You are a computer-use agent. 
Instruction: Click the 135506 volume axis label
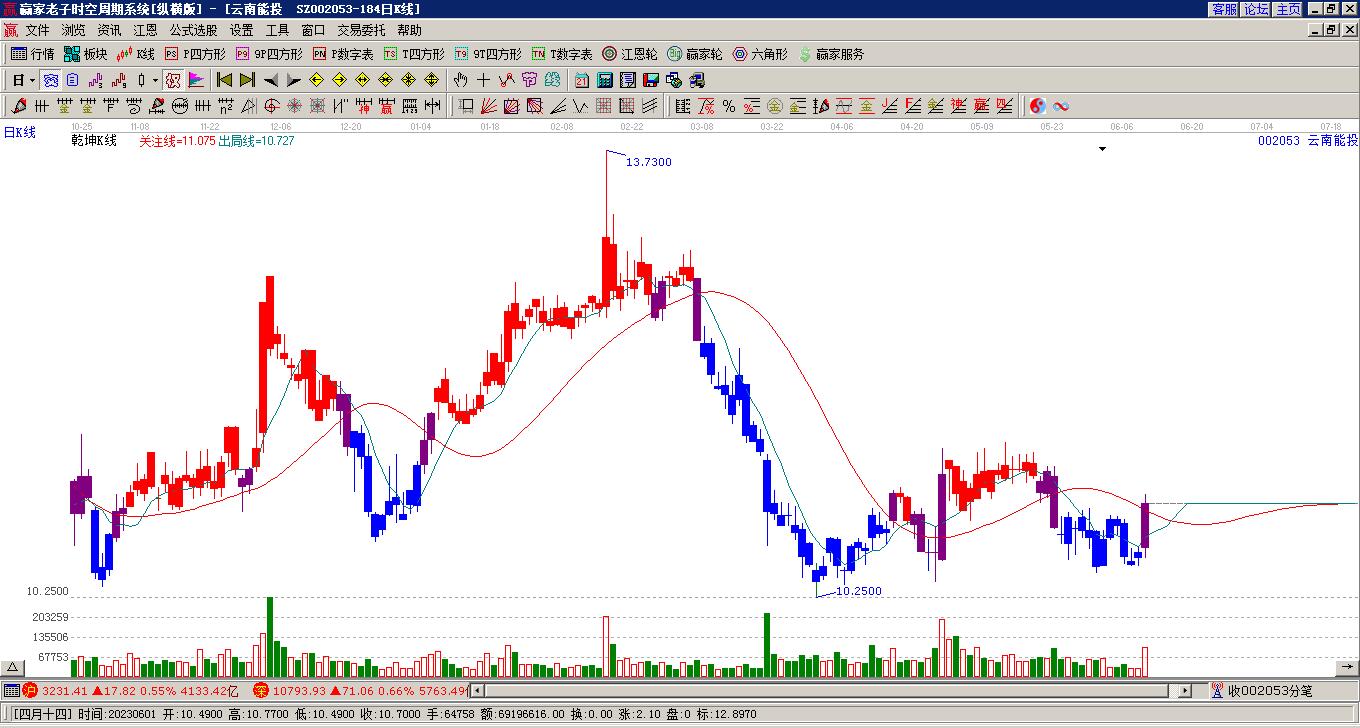pyautogui.click(x=50, y=637)
